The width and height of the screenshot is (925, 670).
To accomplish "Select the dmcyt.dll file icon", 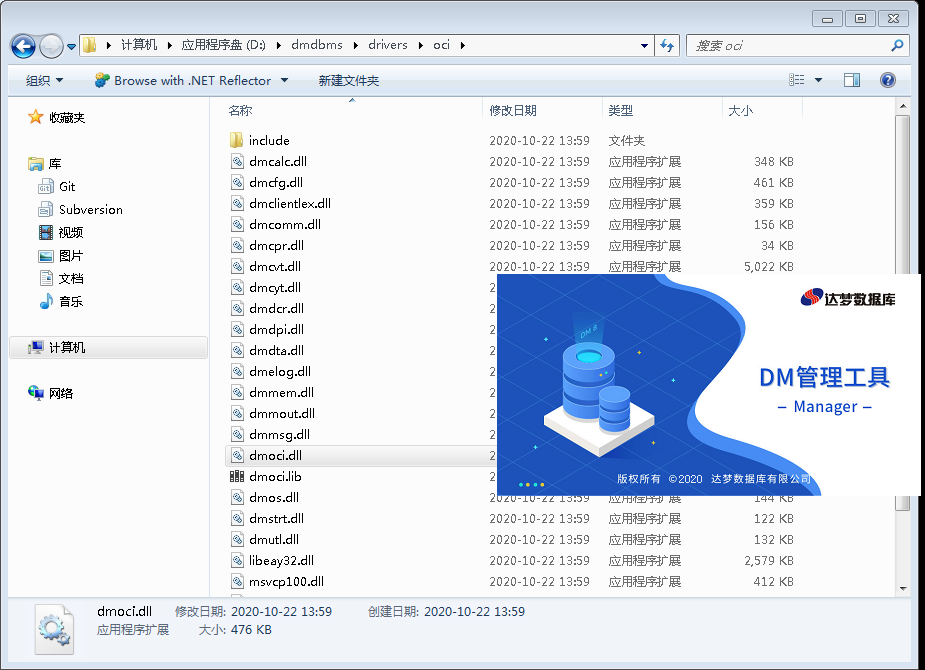I will click(237, 288).
